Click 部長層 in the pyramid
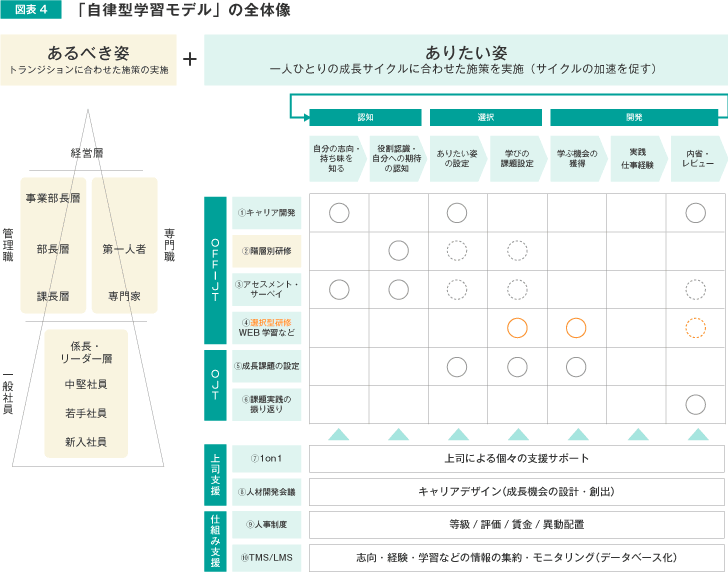 coord(53,249)
